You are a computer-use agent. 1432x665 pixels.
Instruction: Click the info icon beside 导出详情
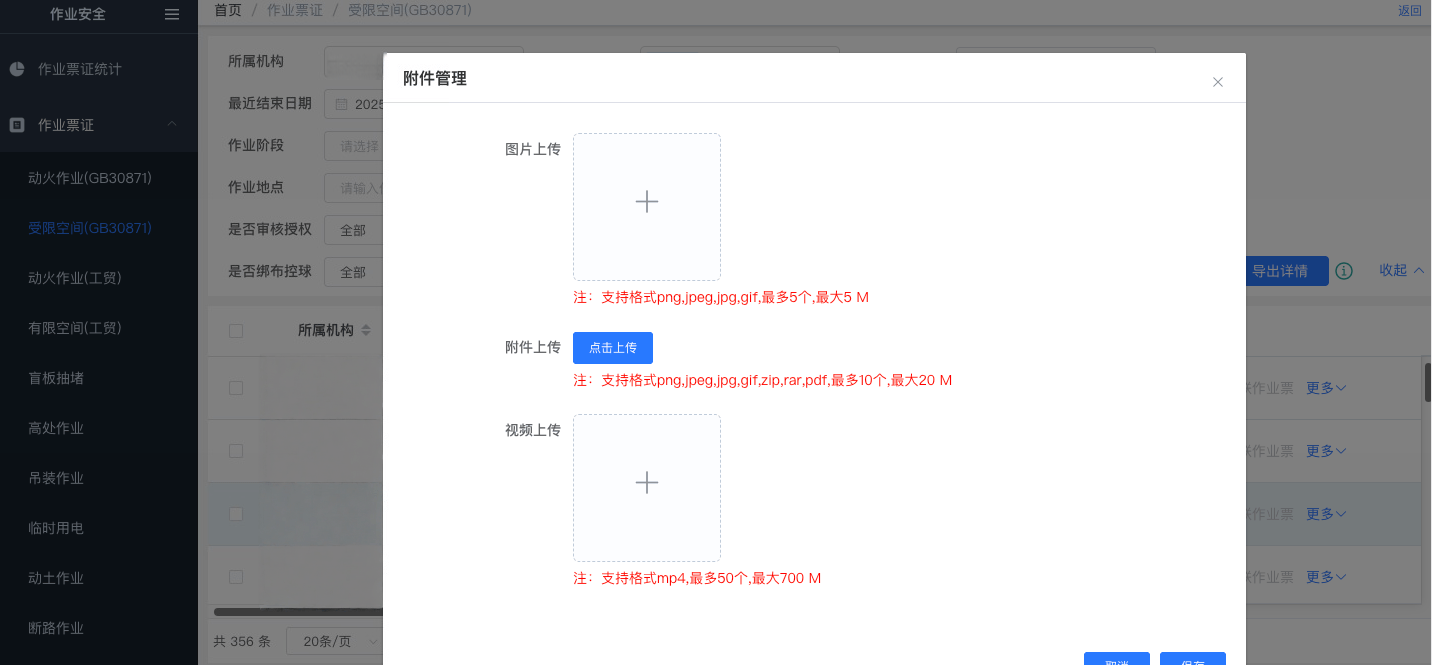[x=1344, y=271]
